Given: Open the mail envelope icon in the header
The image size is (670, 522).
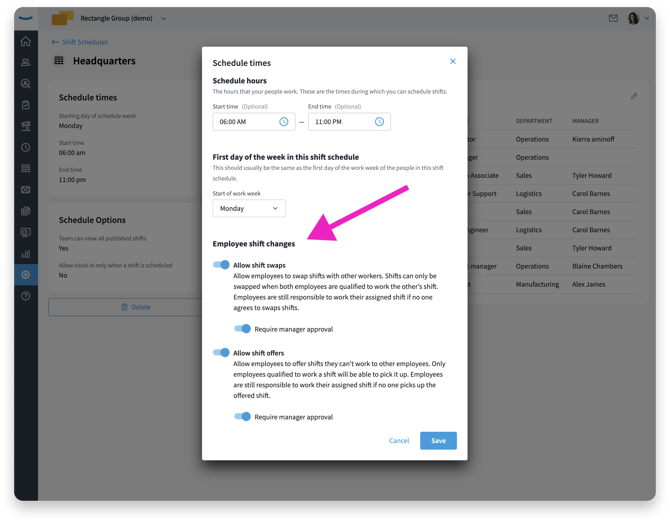Looking at the screenshot, I should pos(613,19).
